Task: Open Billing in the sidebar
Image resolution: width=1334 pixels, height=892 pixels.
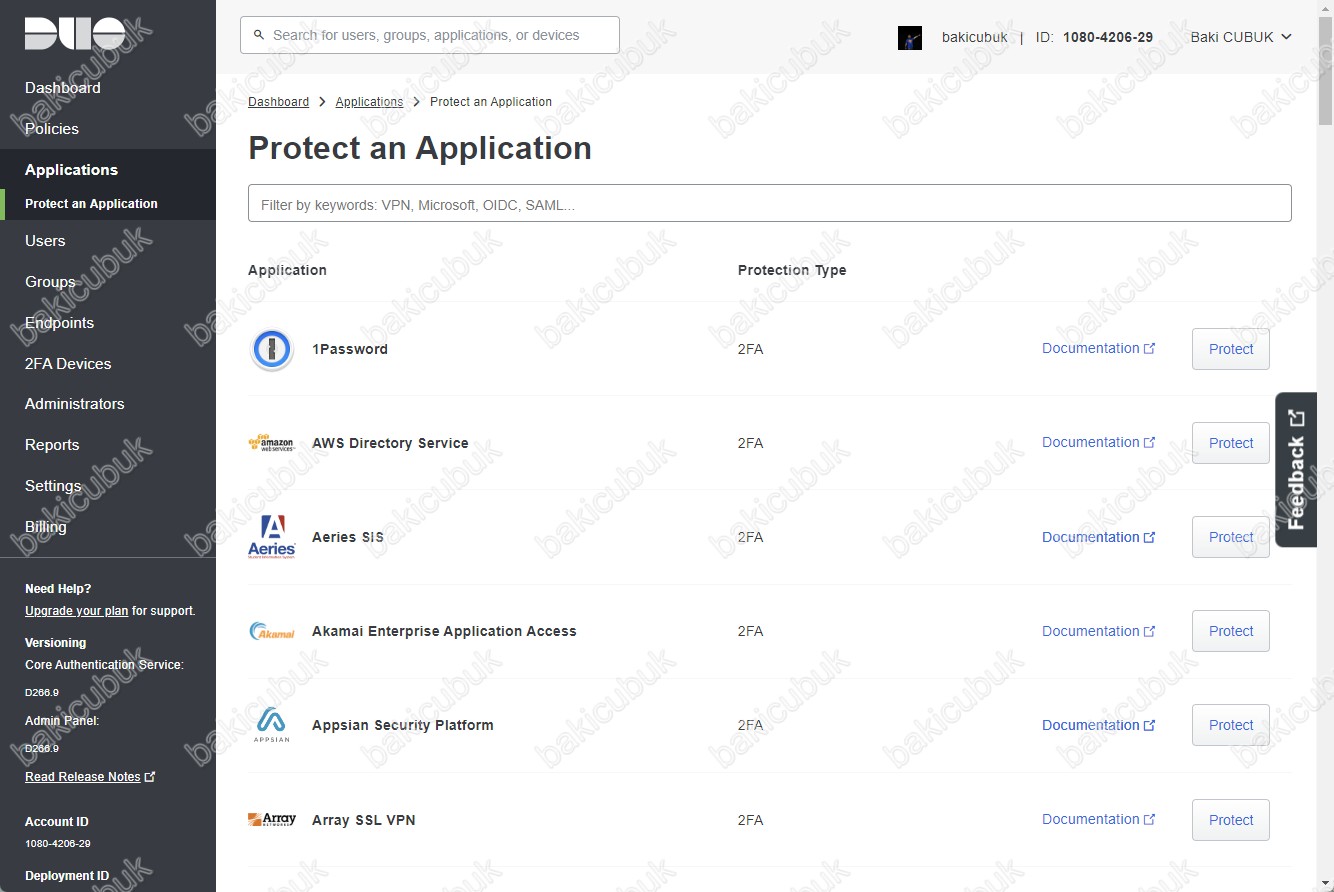Action: 46,527
